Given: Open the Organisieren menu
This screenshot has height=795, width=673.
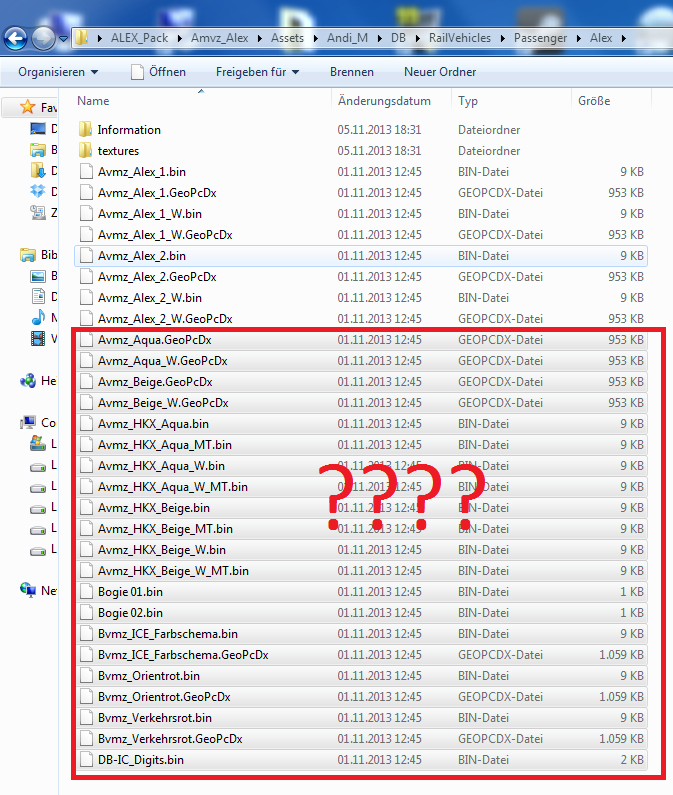Looking at the screenshot, I should pyautogui.click(x=58, y=72).
